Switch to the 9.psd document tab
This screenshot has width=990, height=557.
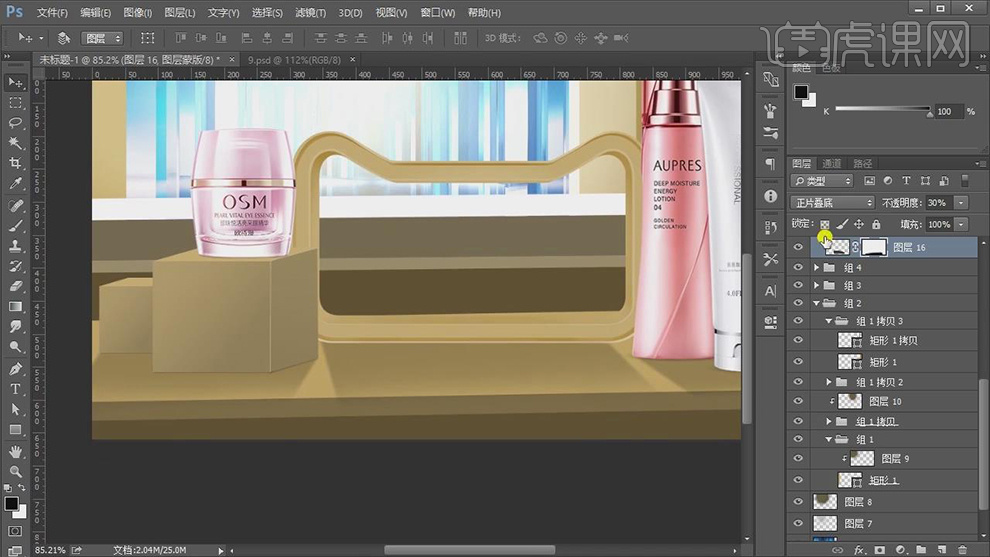tap(294, 60)
